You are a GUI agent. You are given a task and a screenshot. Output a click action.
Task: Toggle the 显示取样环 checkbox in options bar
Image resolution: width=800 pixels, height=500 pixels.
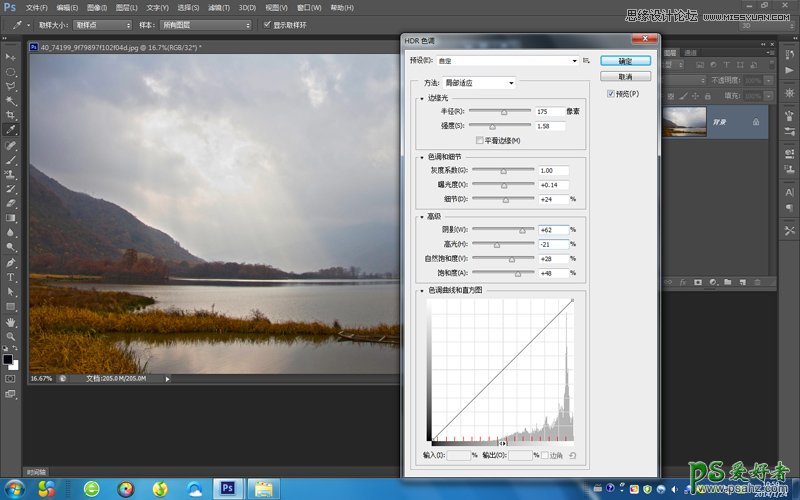click(x=266, y=24)
